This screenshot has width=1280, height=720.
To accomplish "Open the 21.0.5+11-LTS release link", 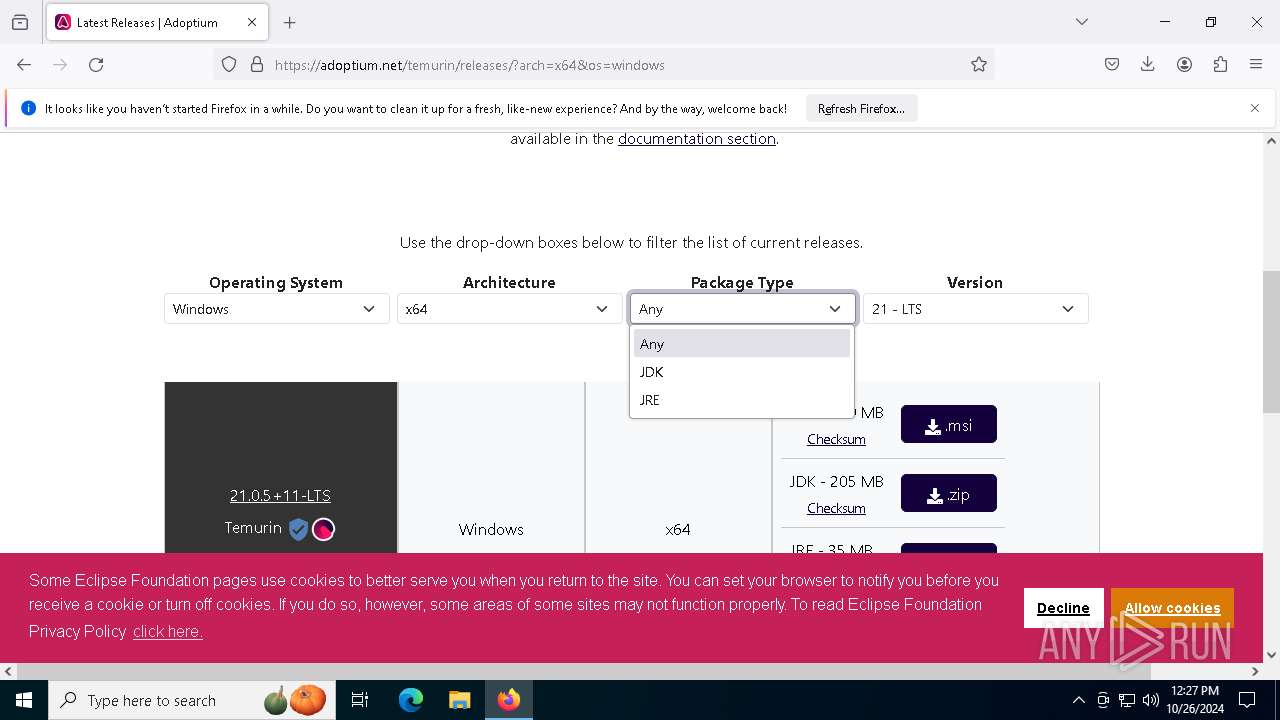I will point(280,496).
